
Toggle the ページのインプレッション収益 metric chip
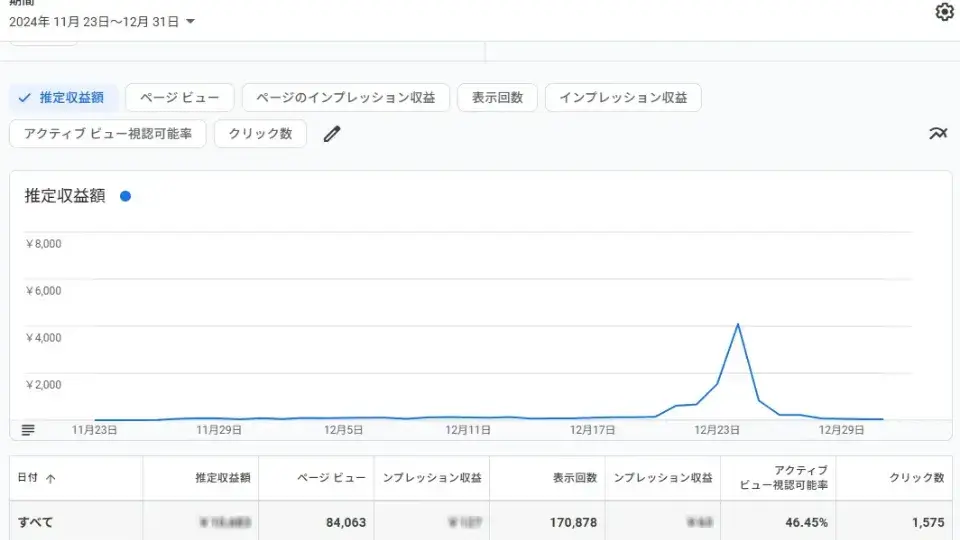pyautogui.click(x=346, y=97)
